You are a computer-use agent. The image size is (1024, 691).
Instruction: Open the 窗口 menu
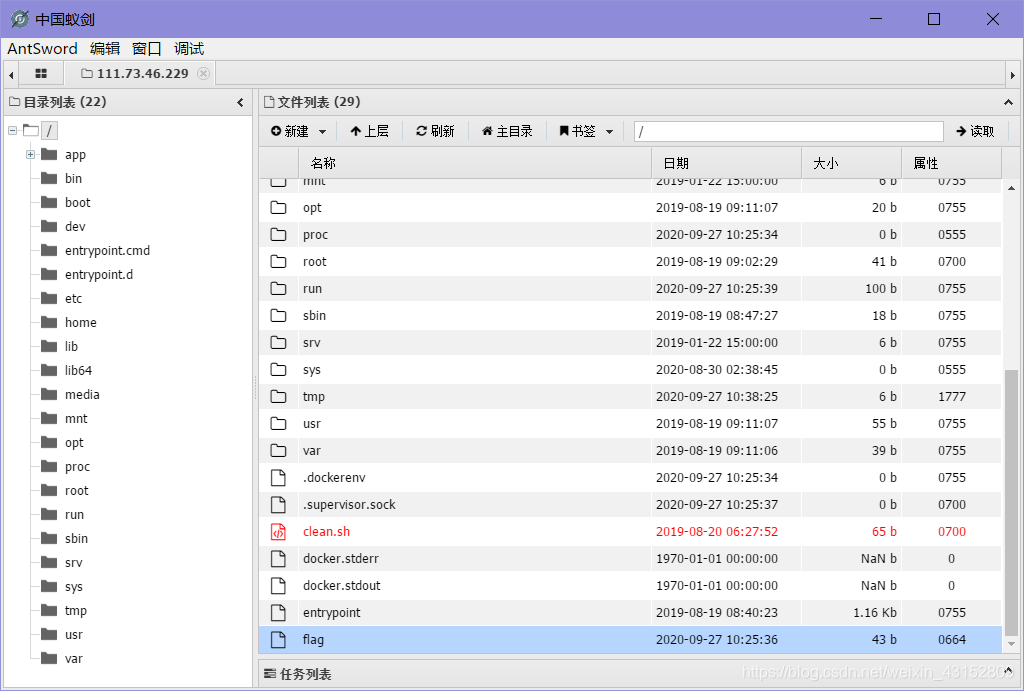click(x=147, y=48)
